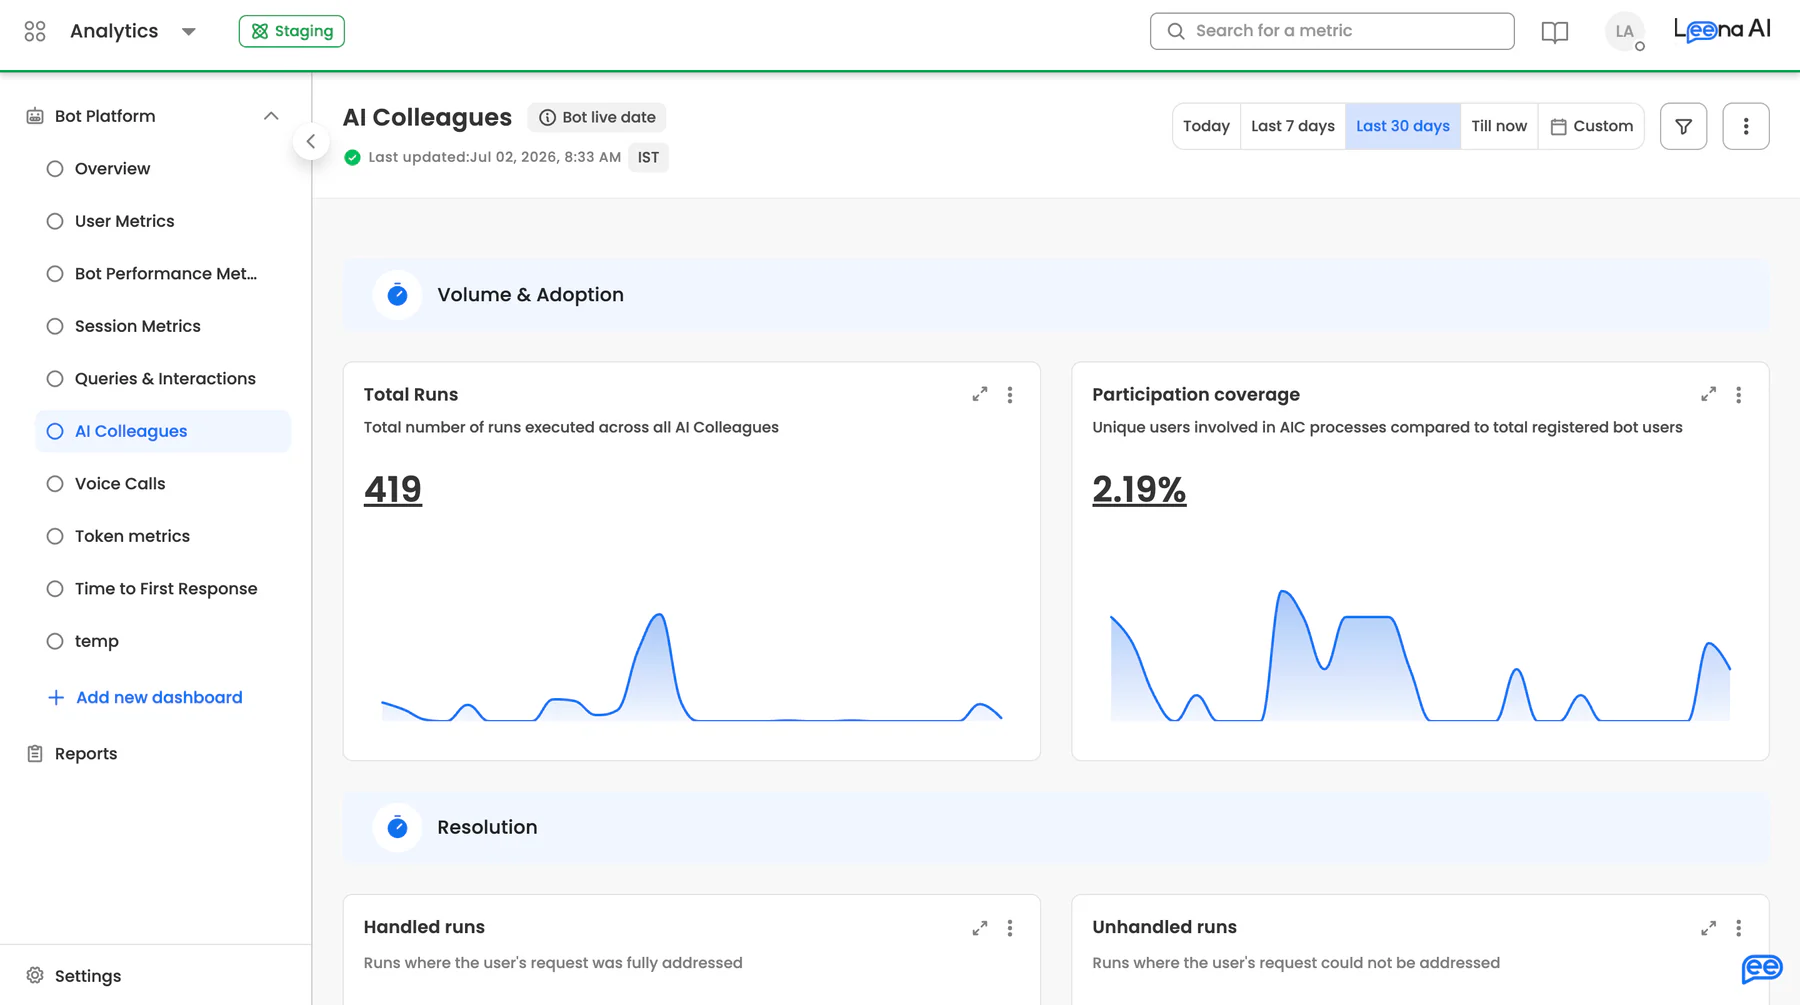Viewport: 1800px width, 1005px height.
Task: Click Add new dashboard link
Action: point(159,697)
